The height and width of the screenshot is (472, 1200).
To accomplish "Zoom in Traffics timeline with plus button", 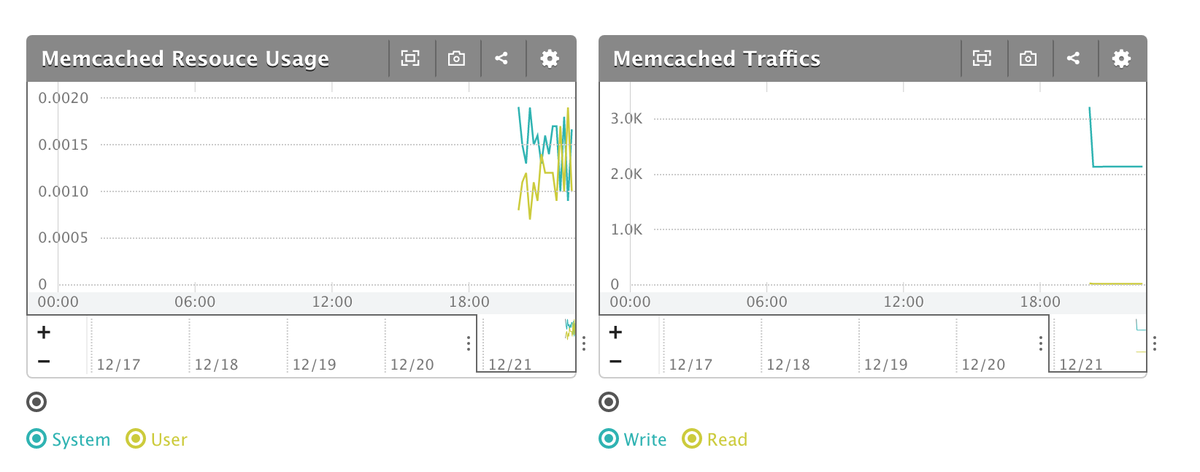I will pyautogui.click(x=615, y=333).
